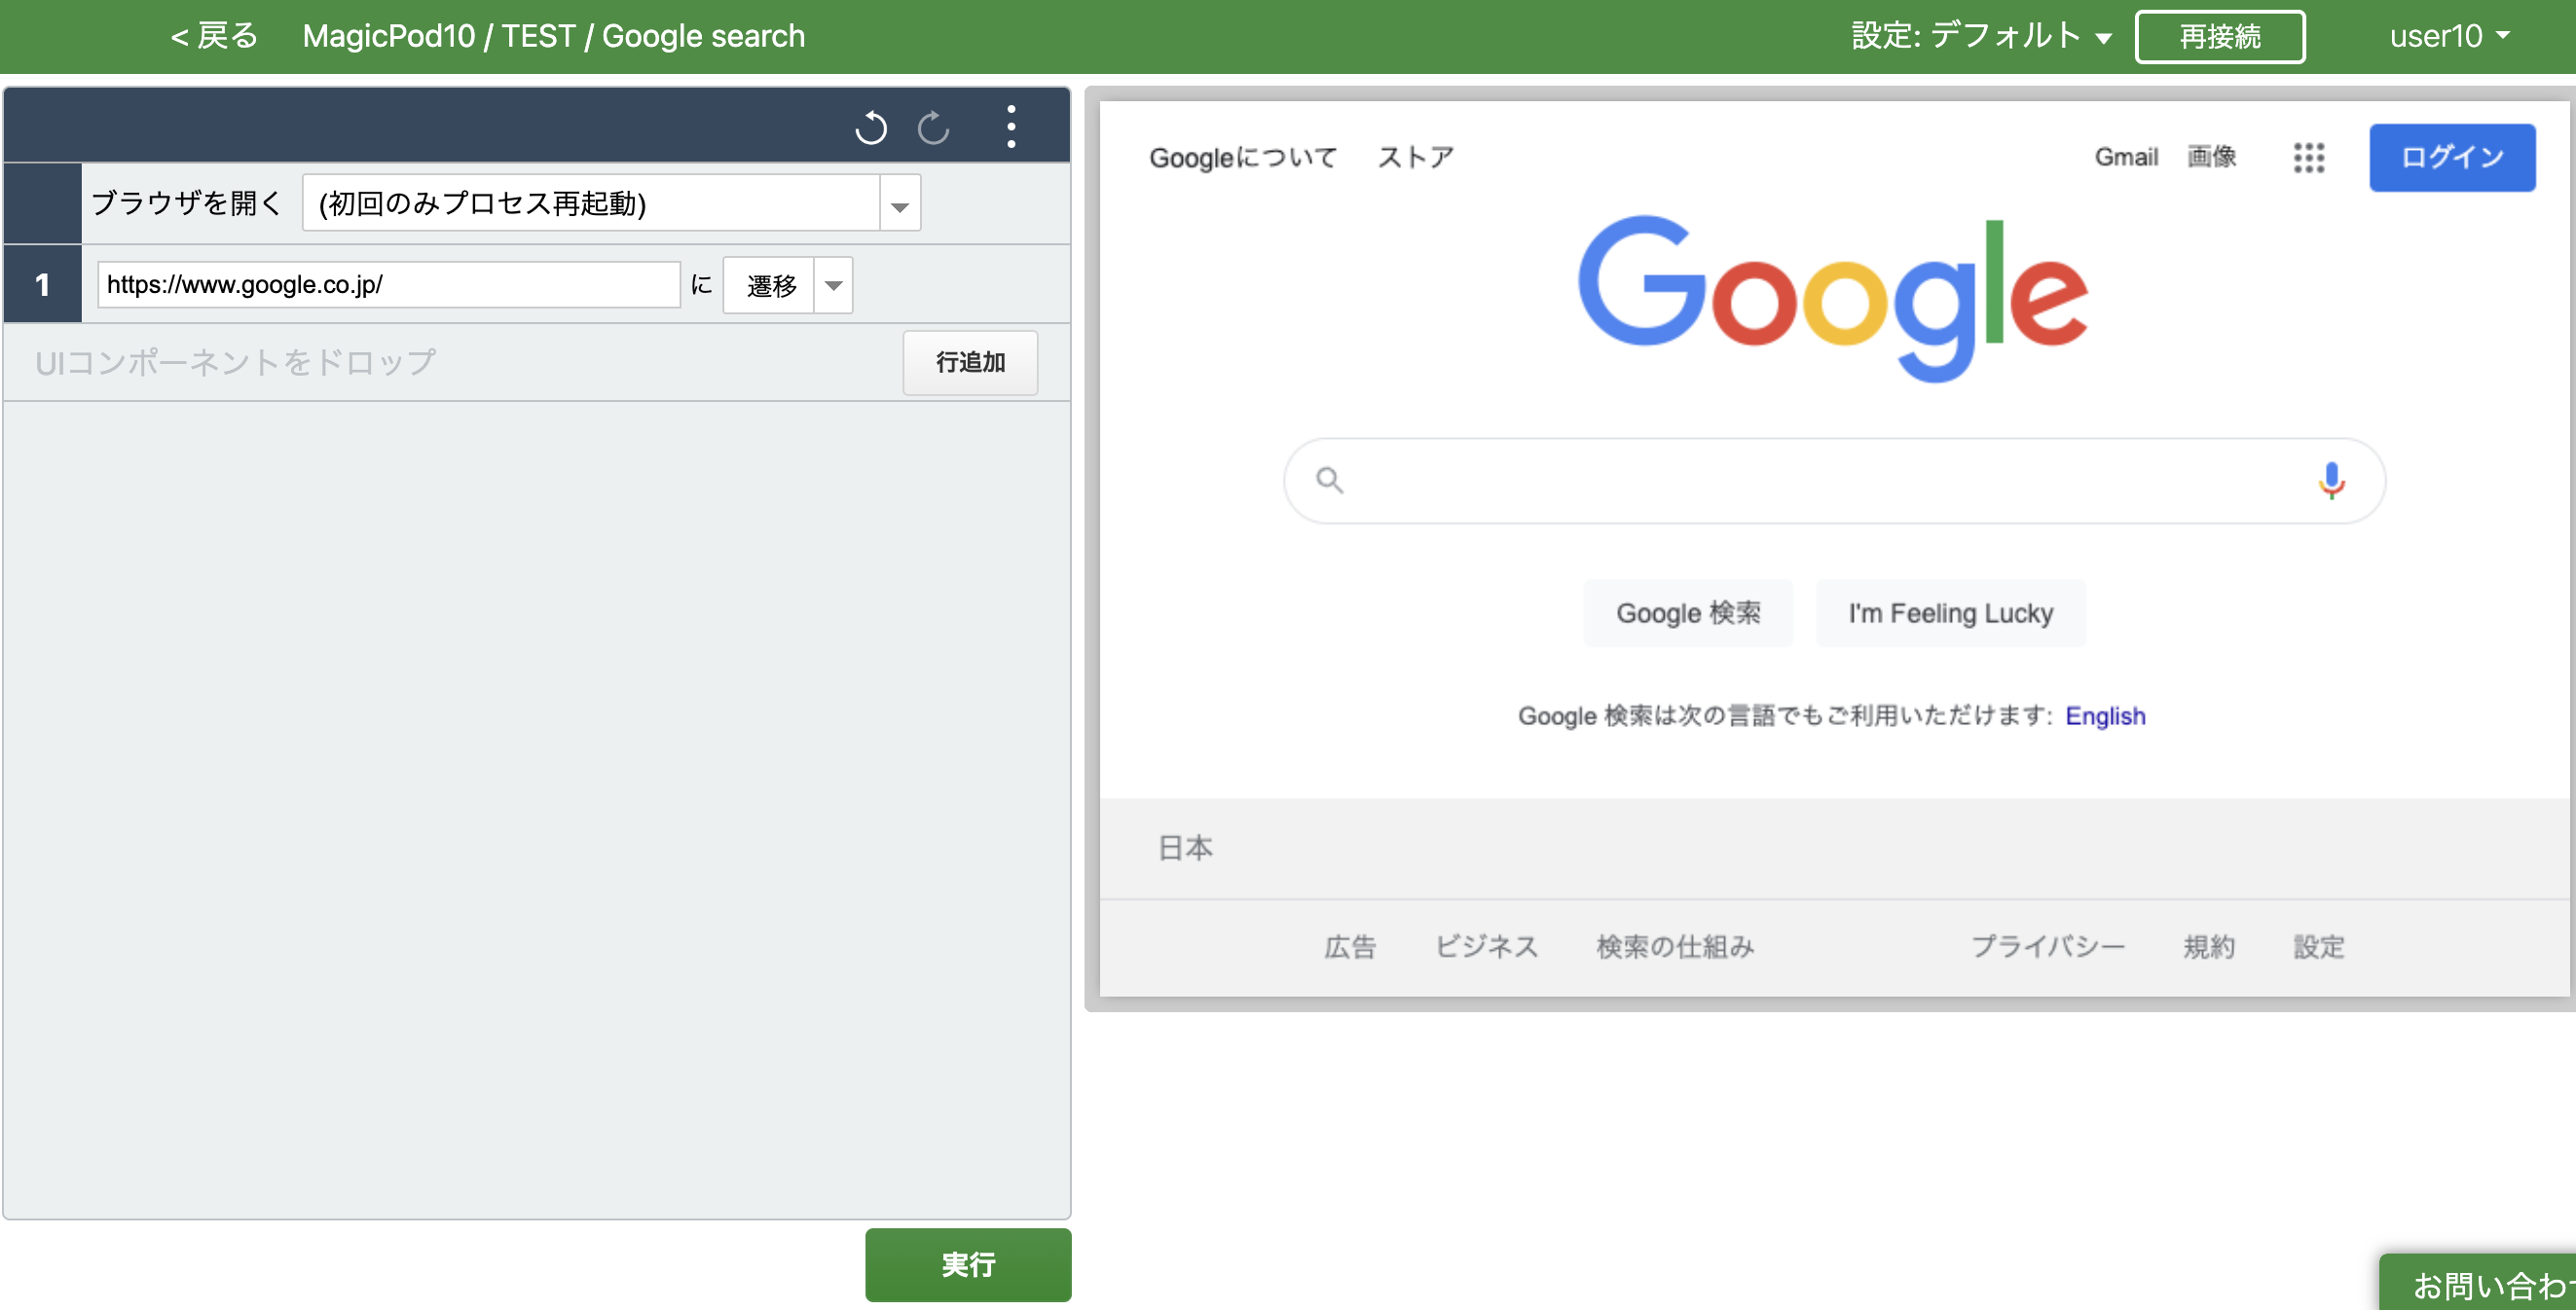Open the 設定: デフォルト dropdown

(1981, 36)
